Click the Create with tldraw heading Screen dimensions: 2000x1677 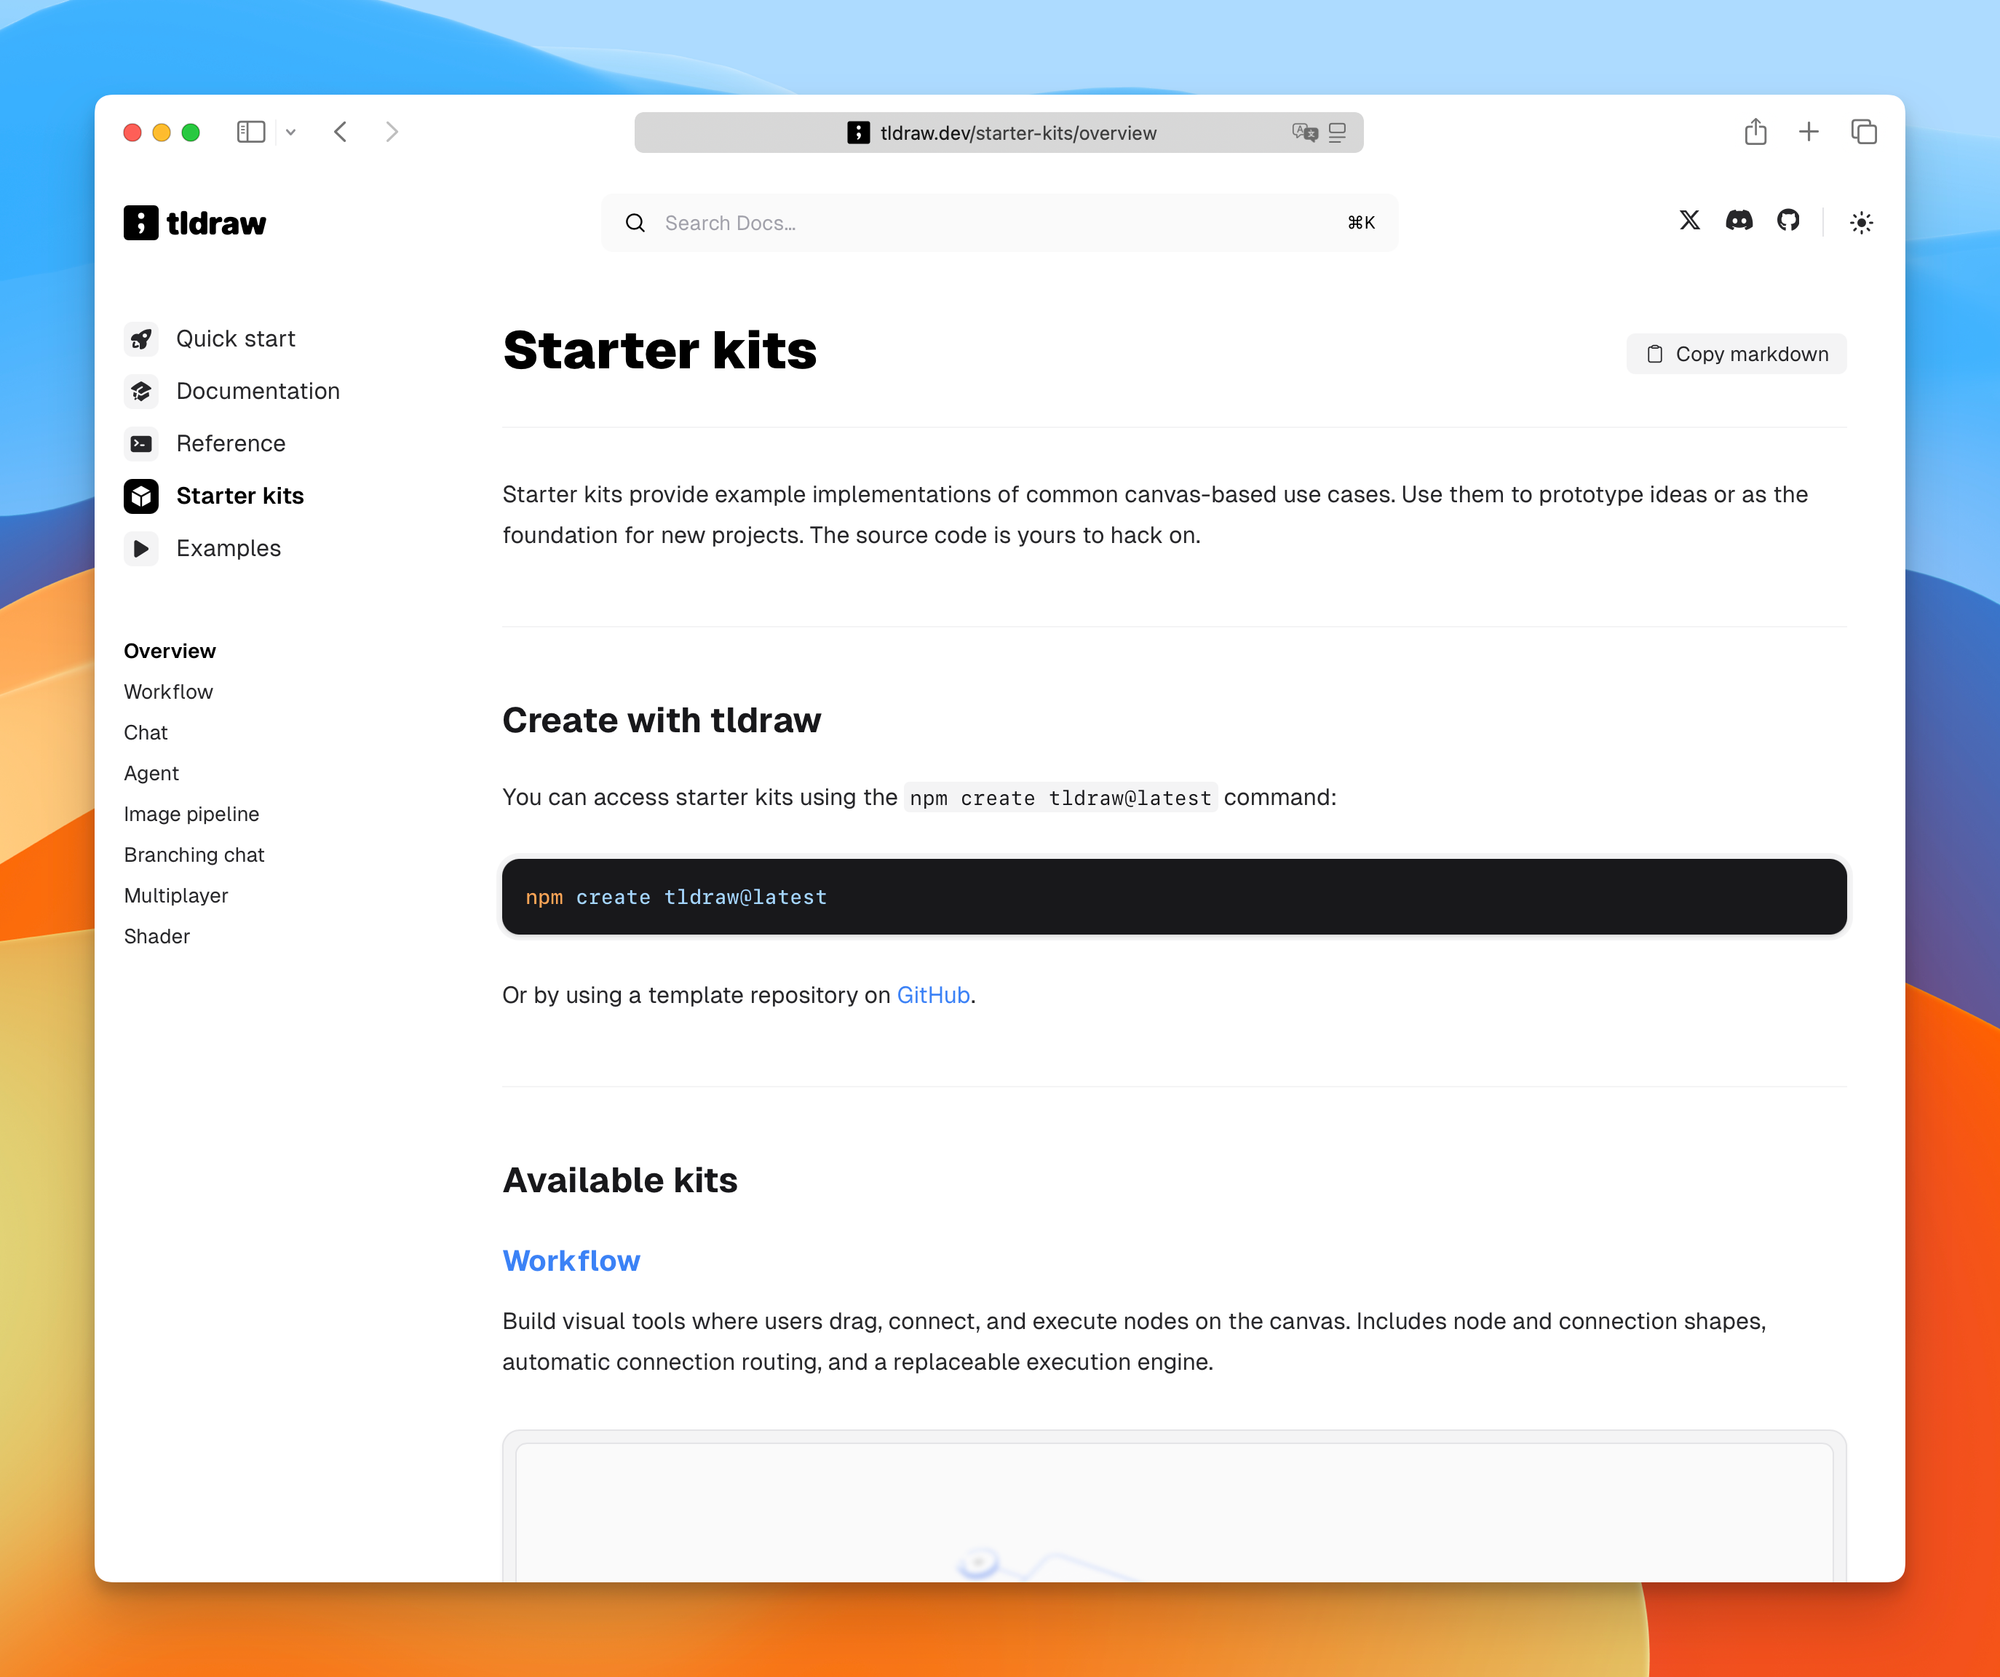662,720
